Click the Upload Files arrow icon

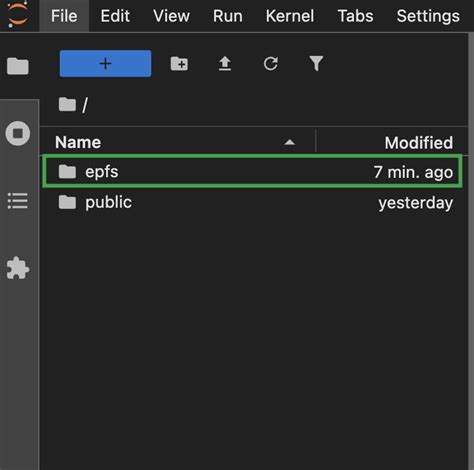pos(225,63)
